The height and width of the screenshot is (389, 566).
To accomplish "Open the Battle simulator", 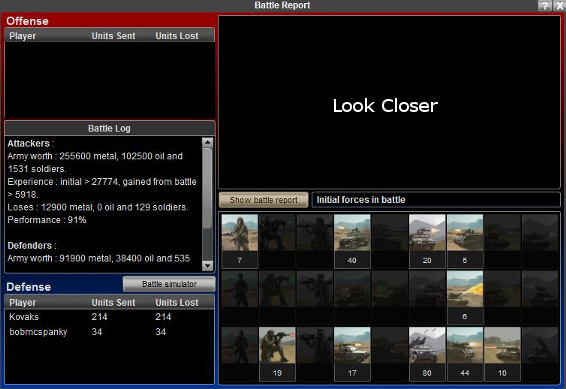I will point(169,284).
